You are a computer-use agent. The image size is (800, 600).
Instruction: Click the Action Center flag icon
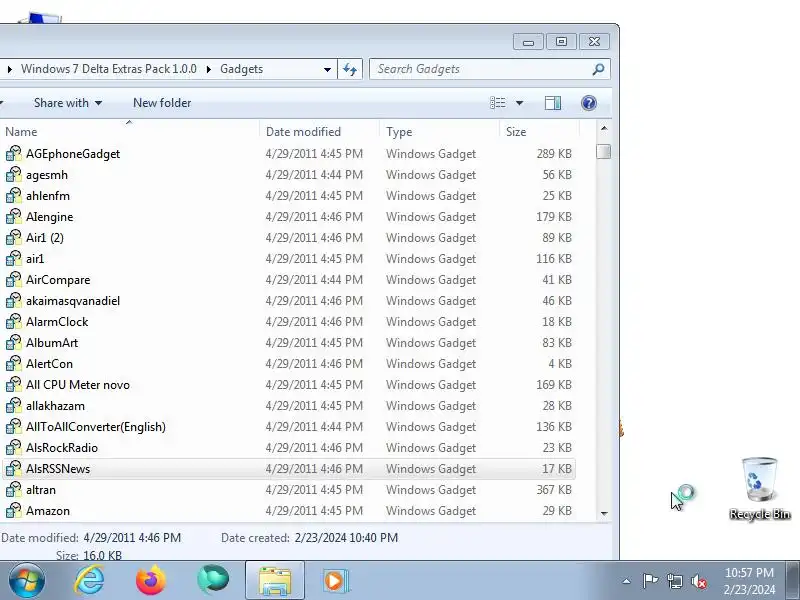coord(650,581)
